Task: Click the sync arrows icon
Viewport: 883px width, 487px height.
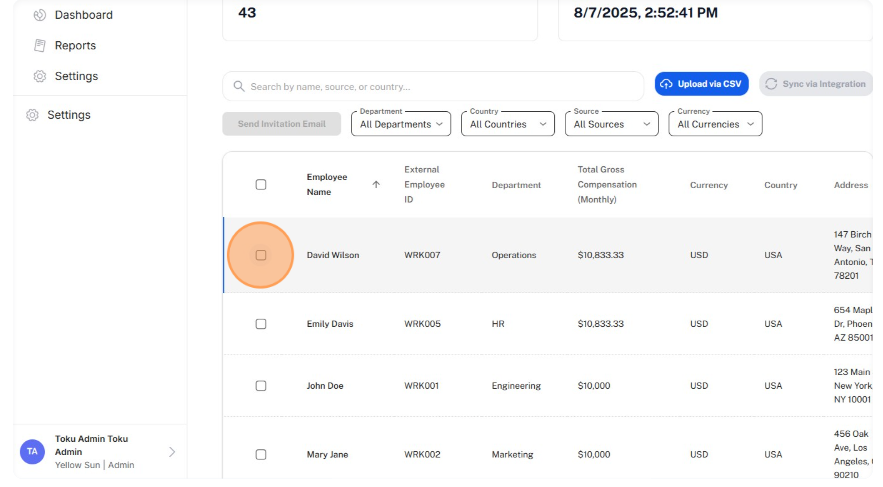Action: point(771,84)
